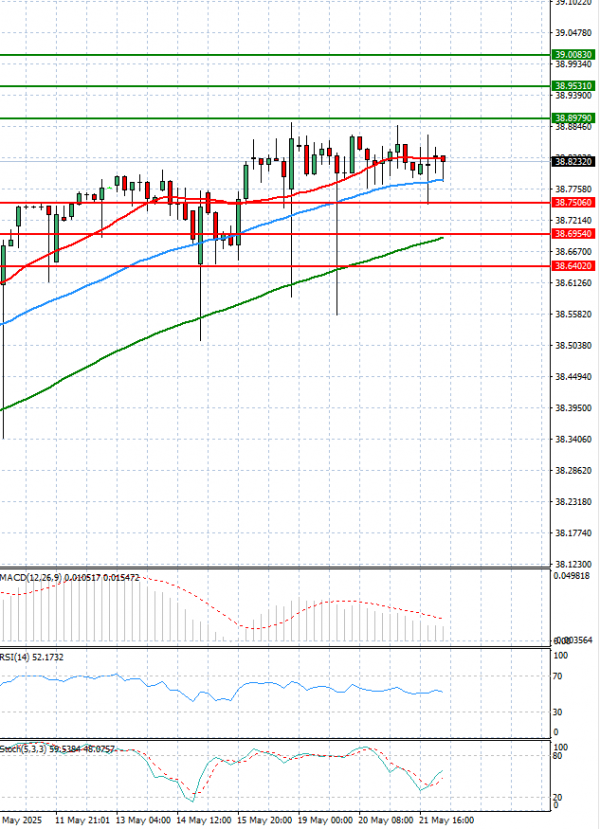Click the 15 May 20:00 time label
The image size is (600, 829).
[x=265, y=820]
